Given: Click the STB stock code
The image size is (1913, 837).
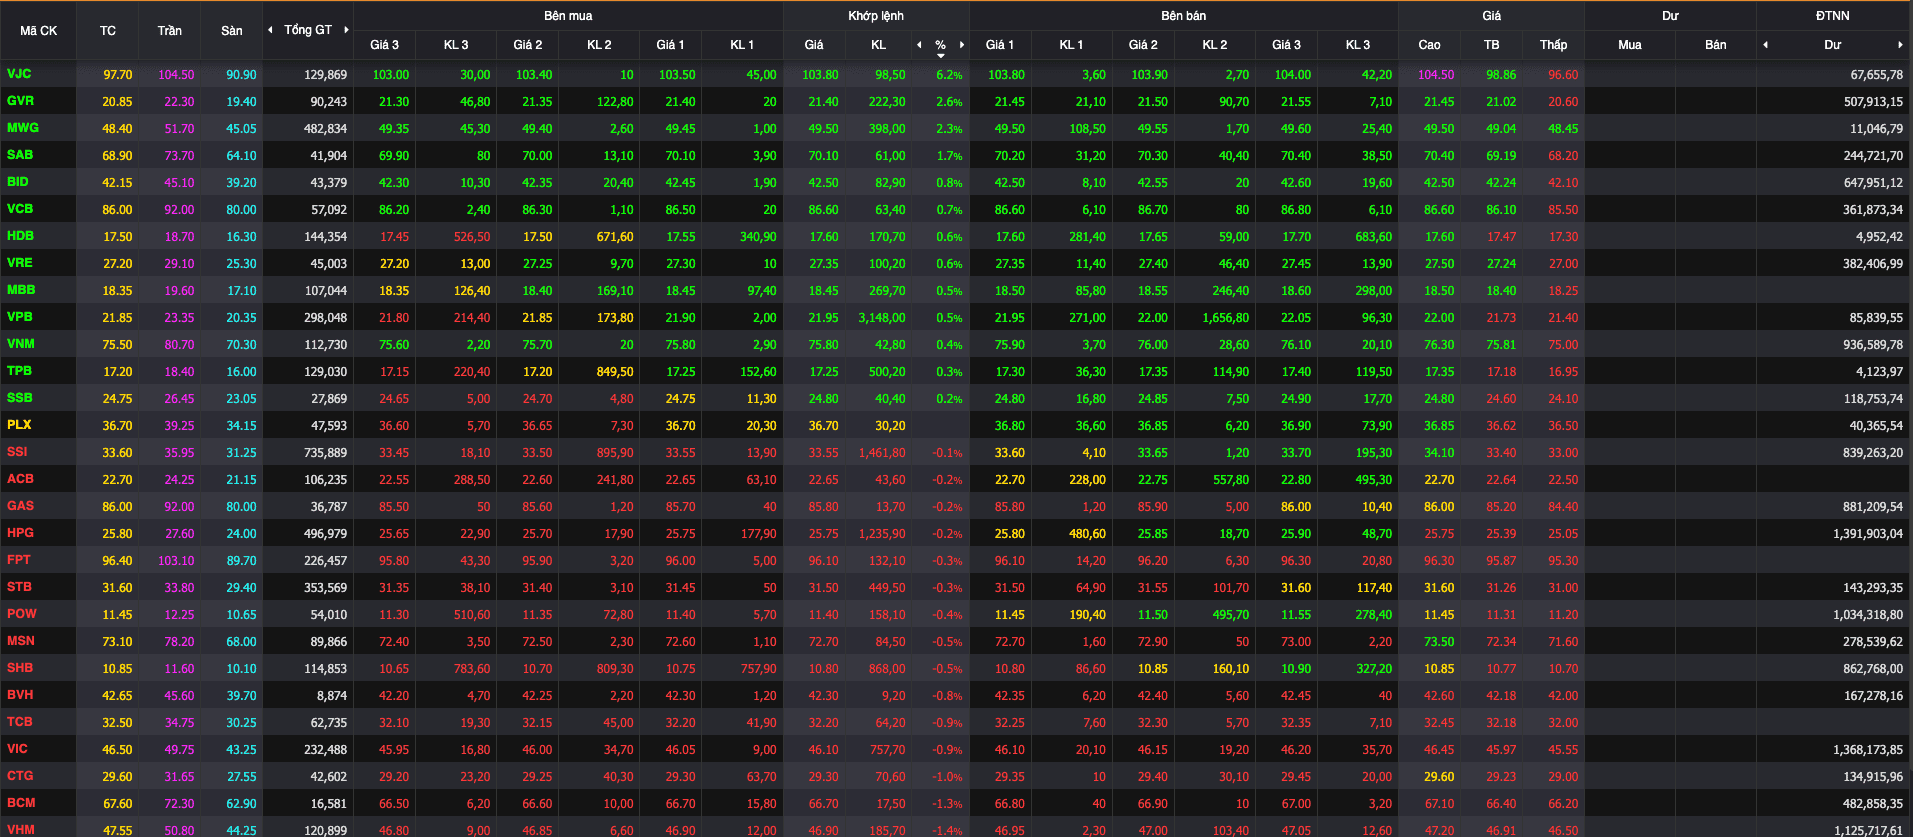Looking at the screenshot, I should pyautogui.click(x=19, y=587).
